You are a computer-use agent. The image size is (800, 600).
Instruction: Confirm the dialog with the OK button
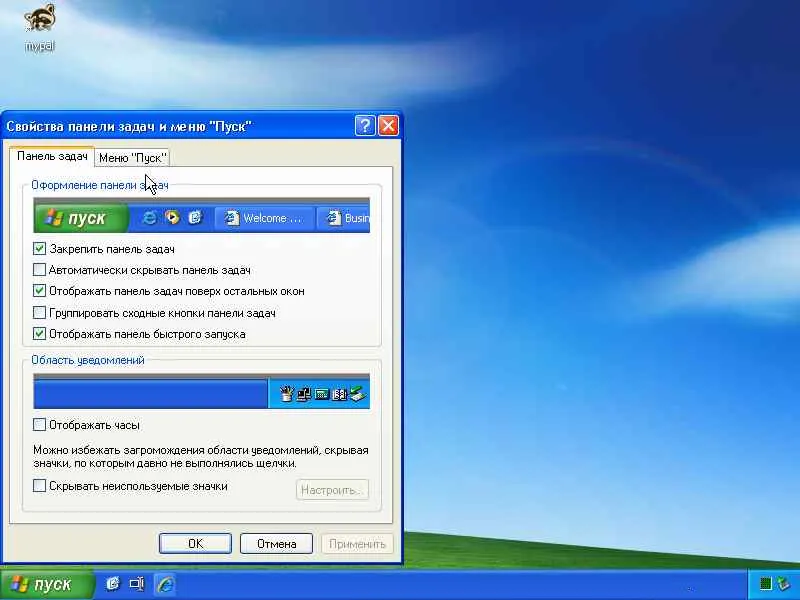[x=195, y=544]
